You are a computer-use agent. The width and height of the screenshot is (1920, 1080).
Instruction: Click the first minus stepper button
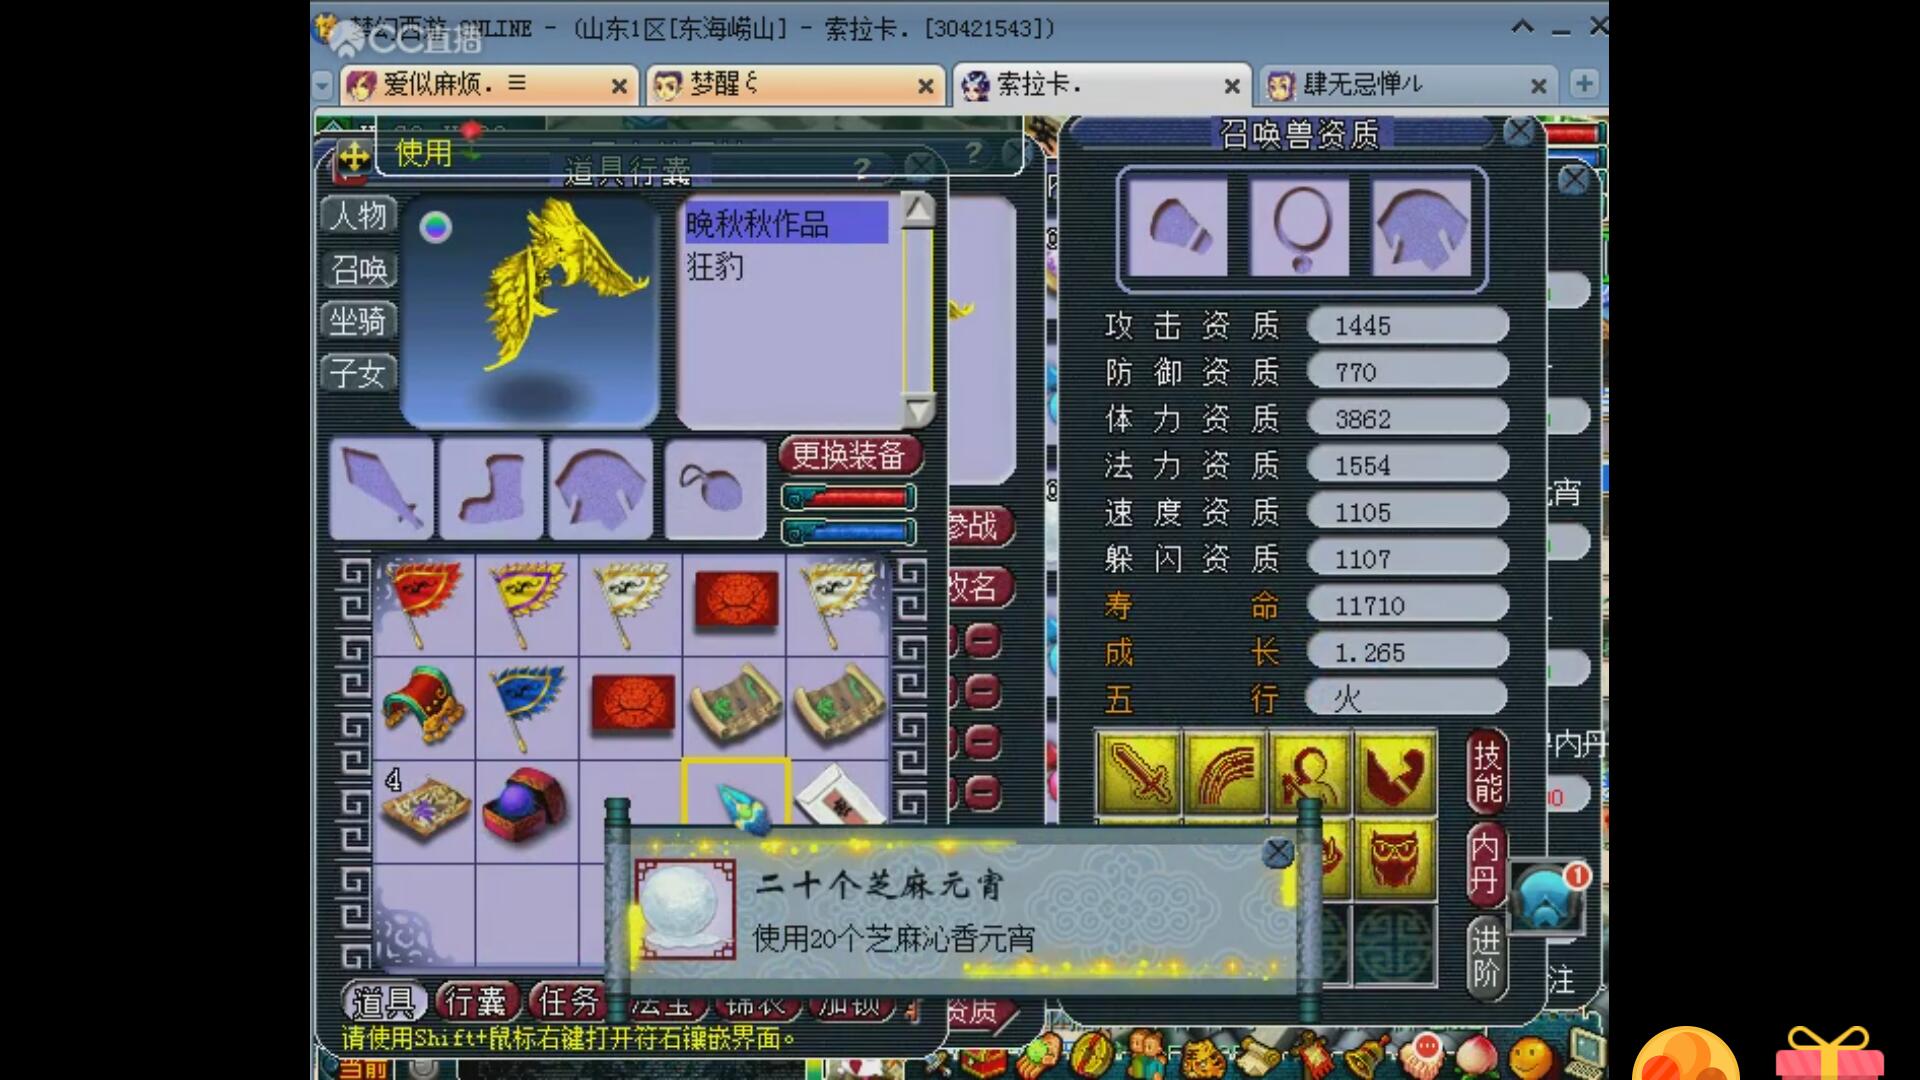(983, 640)
